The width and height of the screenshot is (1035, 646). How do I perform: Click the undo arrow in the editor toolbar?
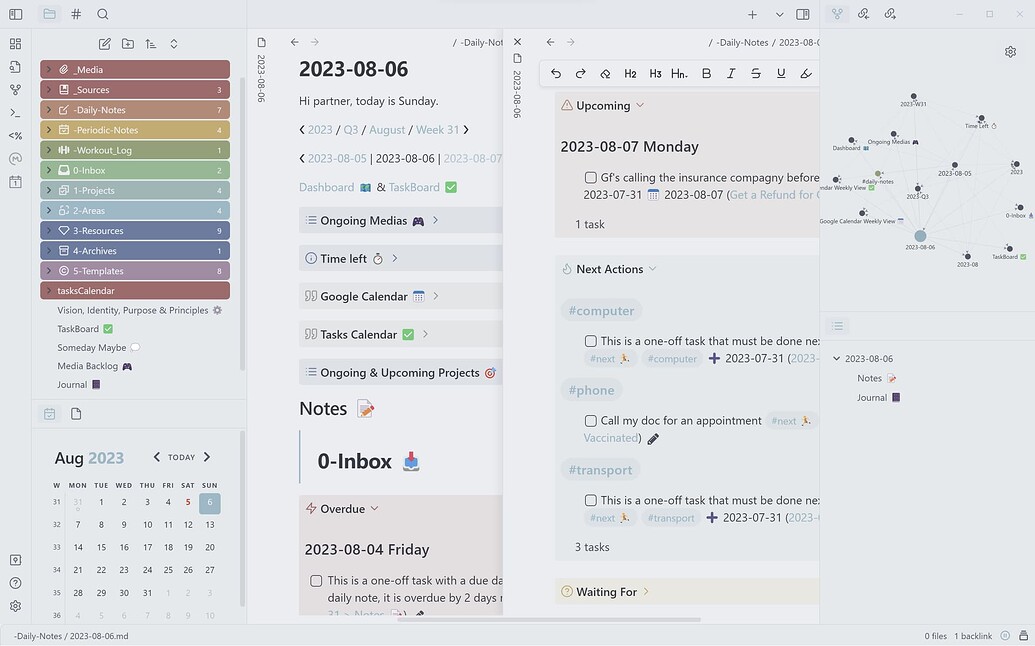tap(556, 73)
